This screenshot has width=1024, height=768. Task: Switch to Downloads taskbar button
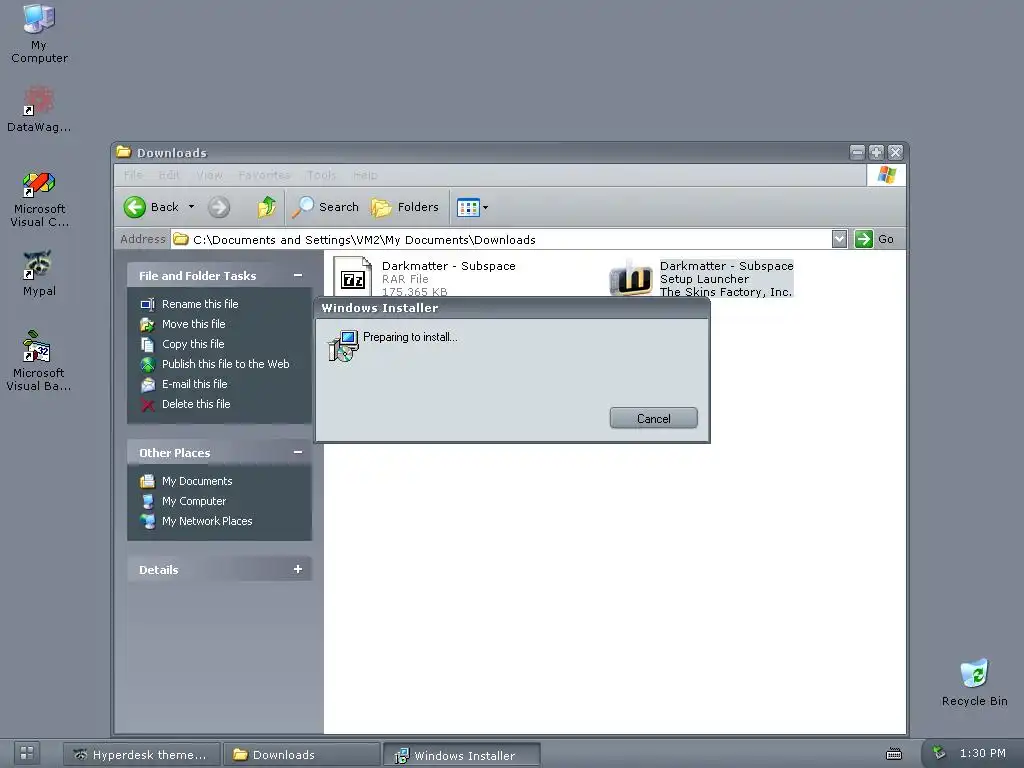tap(301, 755)
